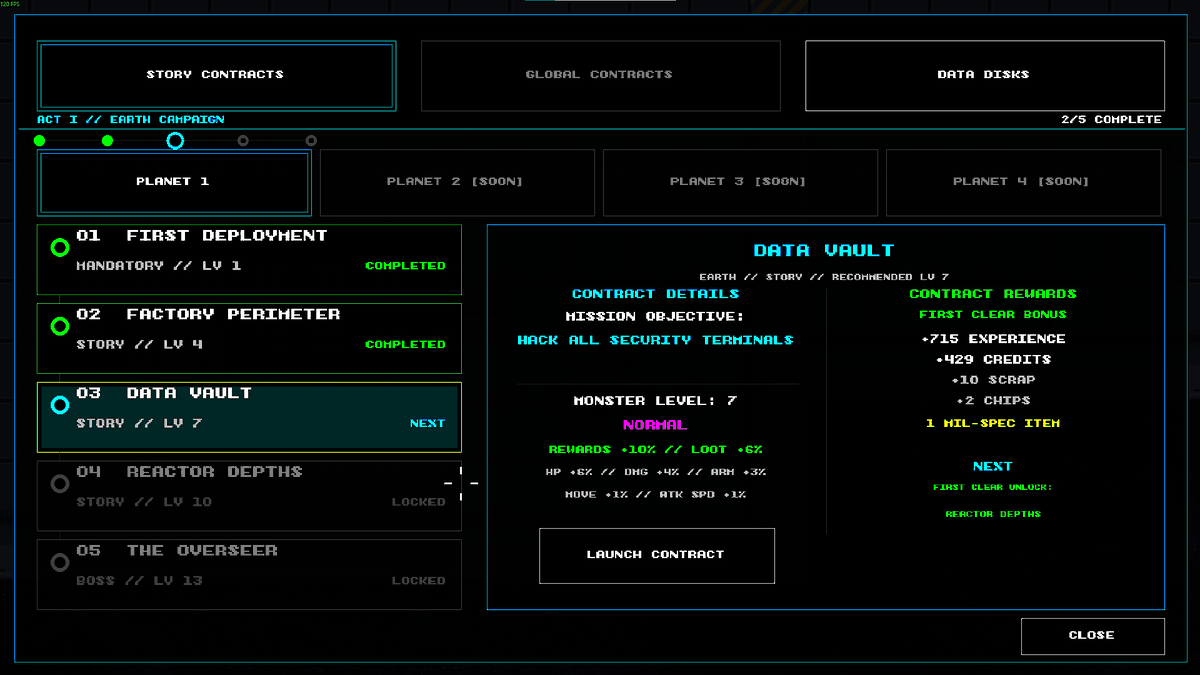1200x675 pixels.
Task: Open the Data Disks tab
Action: tap(984, 75)
